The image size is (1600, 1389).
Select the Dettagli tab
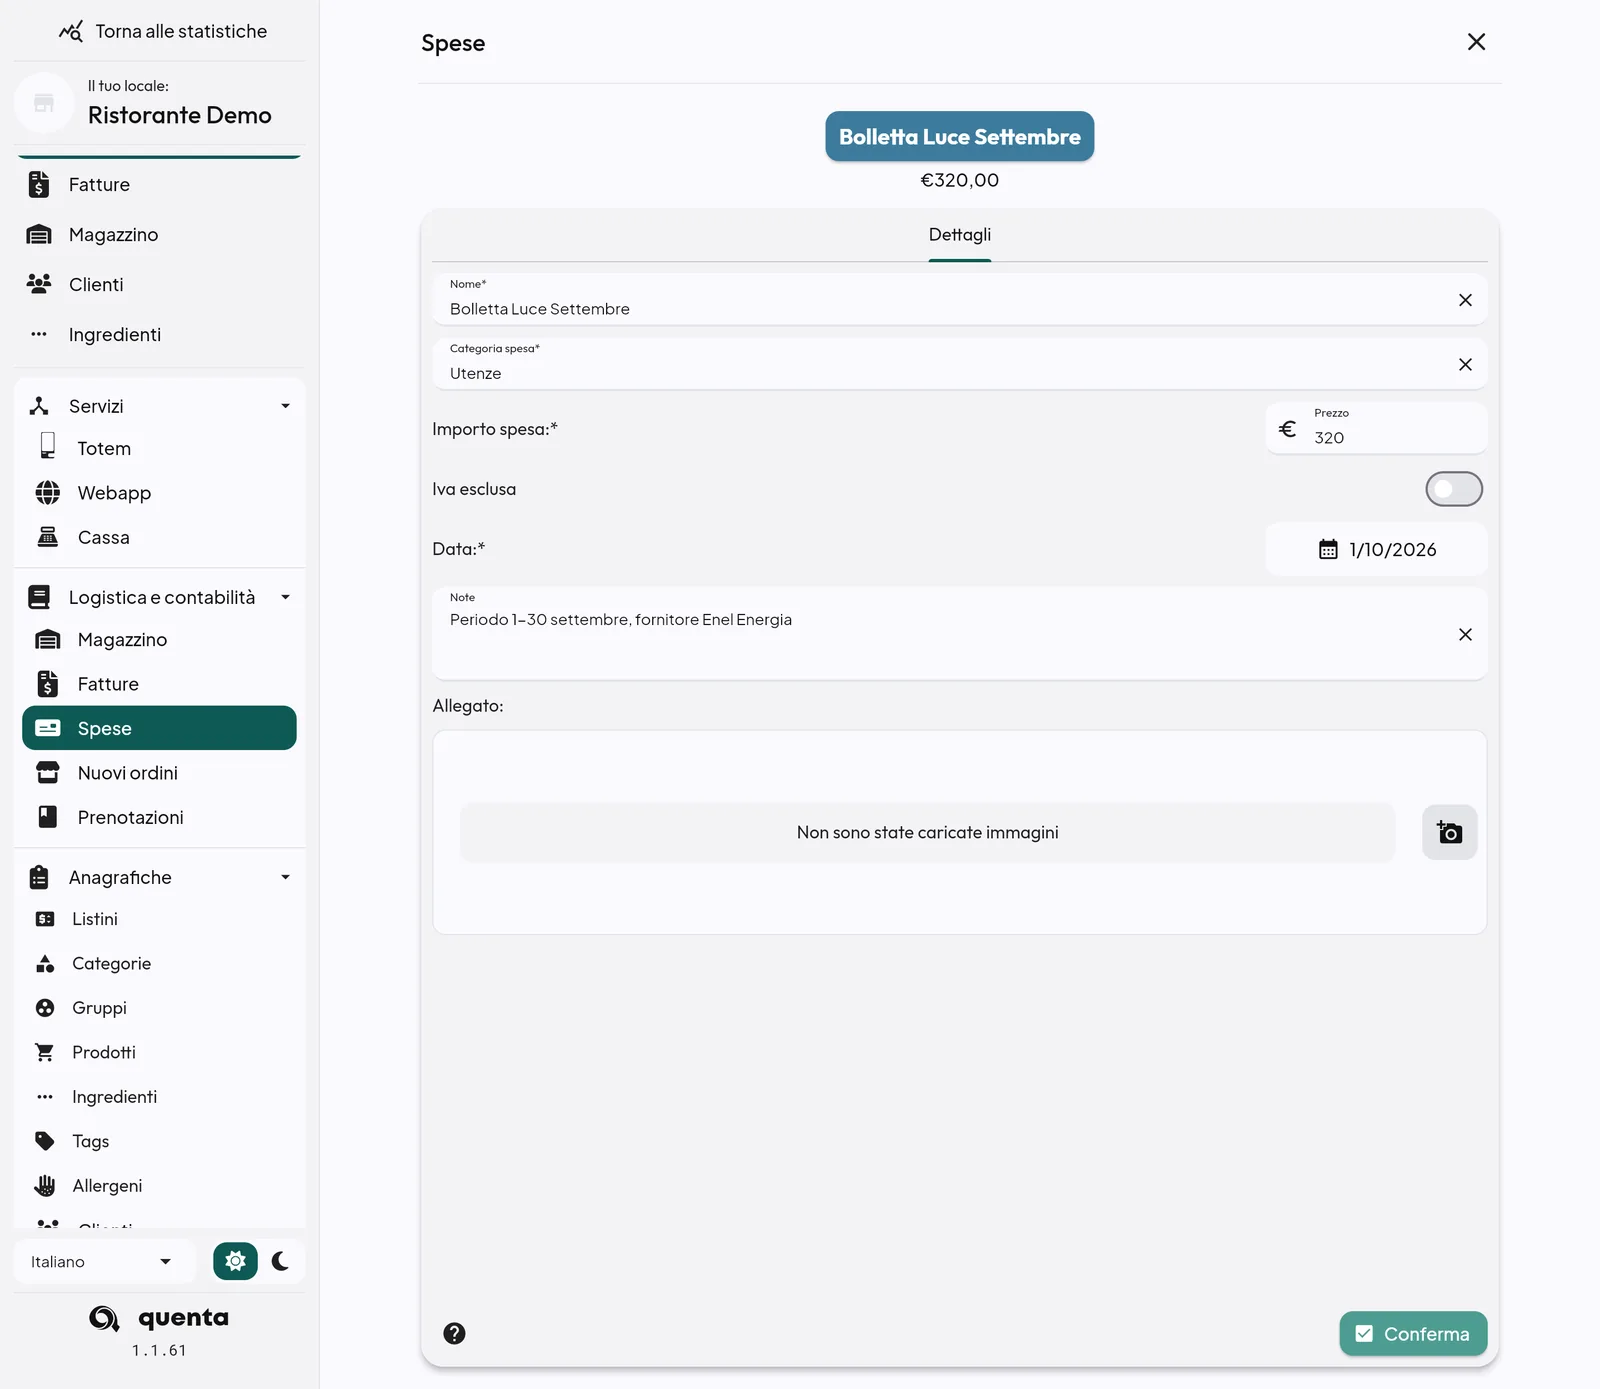point(960,235)
